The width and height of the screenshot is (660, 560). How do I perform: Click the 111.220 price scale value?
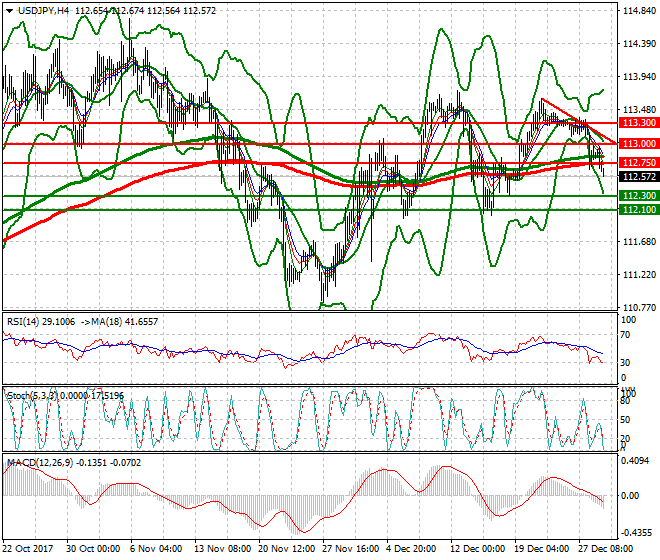point(639,275)
